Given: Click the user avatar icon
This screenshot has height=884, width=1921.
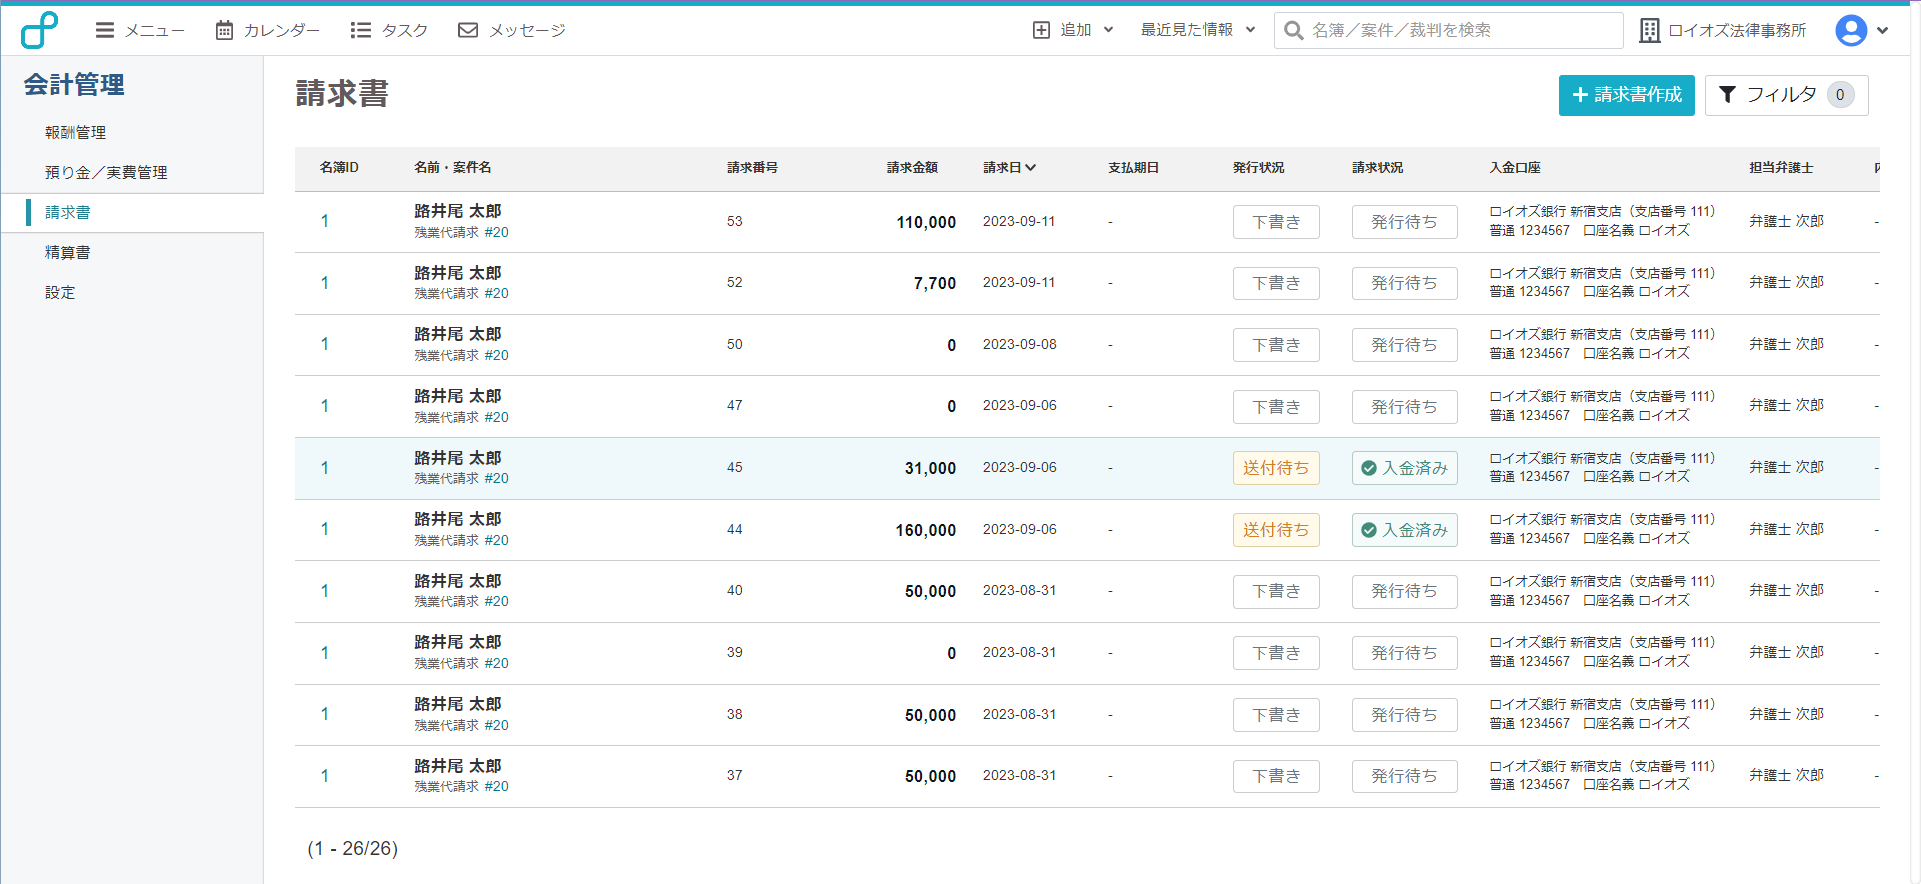Looking at the screenshot, I should click(1851, 30).
